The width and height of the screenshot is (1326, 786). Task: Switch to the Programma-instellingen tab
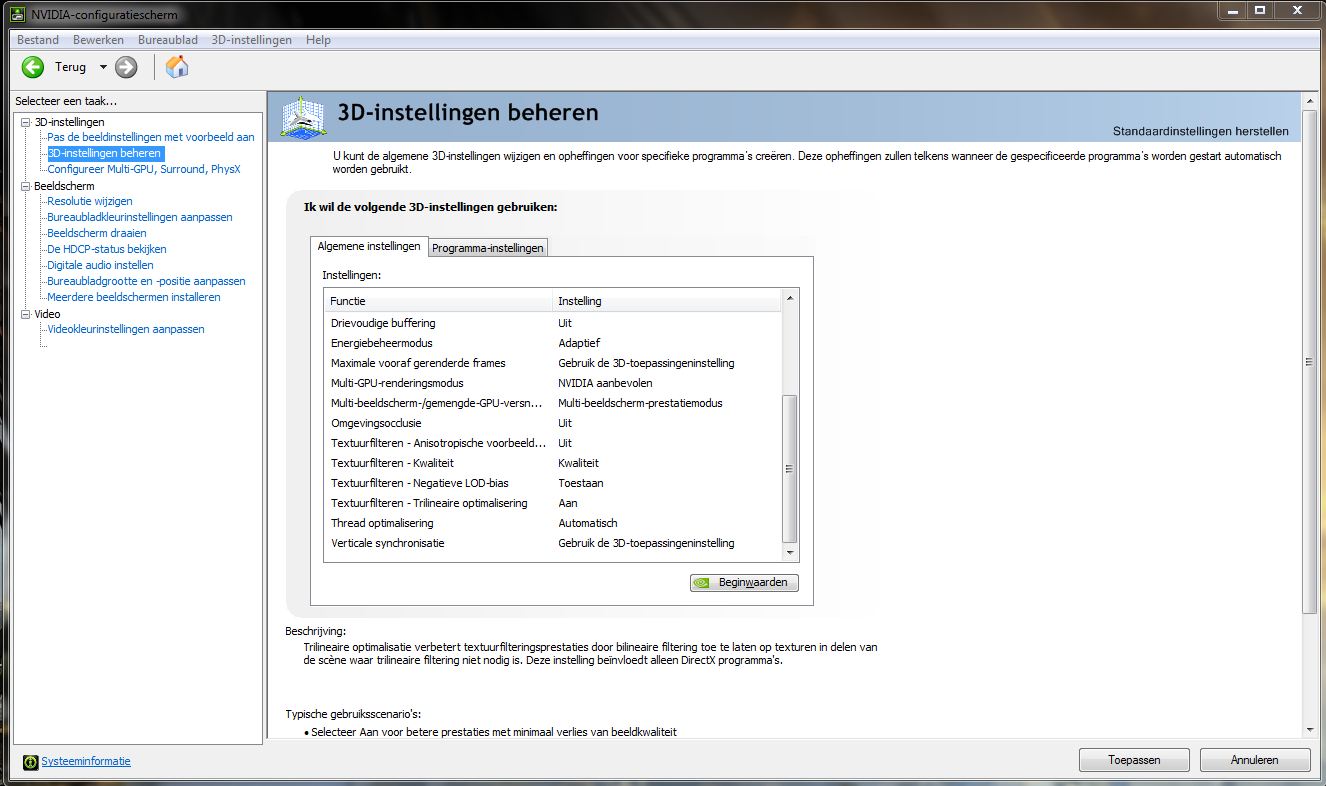pos(488,248)
